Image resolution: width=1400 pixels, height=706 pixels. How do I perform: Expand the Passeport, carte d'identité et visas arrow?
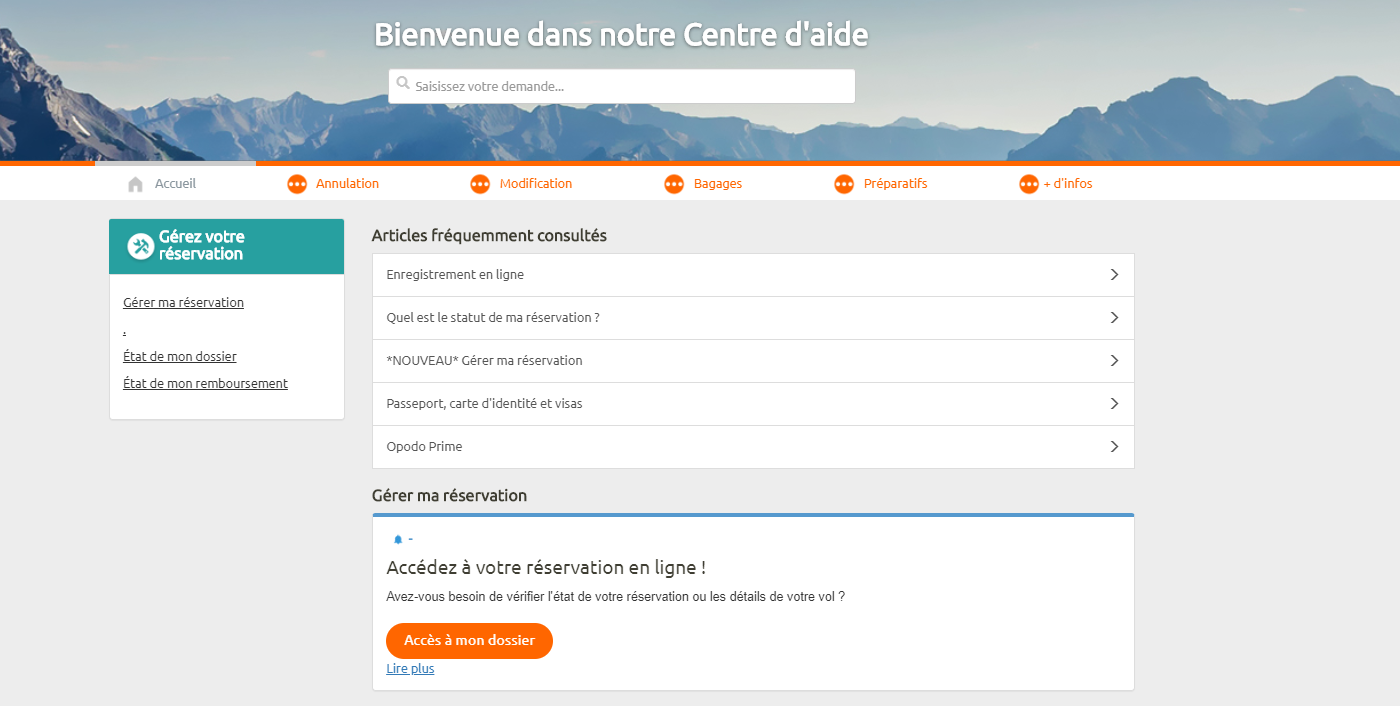[1114, 404]
